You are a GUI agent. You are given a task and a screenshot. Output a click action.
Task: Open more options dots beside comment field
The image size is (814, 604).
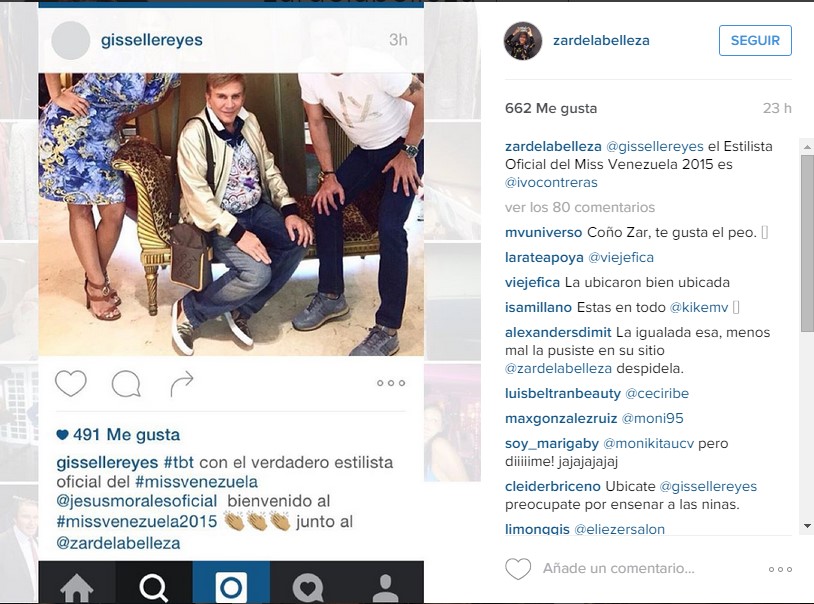780,569
